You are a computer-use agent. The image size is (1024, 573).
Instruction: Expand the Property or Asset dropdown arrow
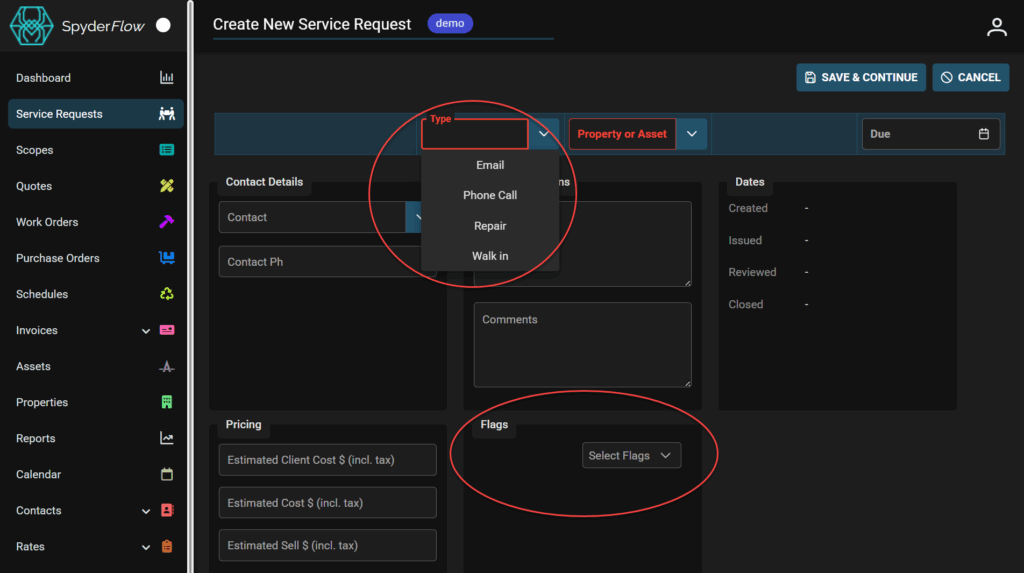tap(691, 134)
